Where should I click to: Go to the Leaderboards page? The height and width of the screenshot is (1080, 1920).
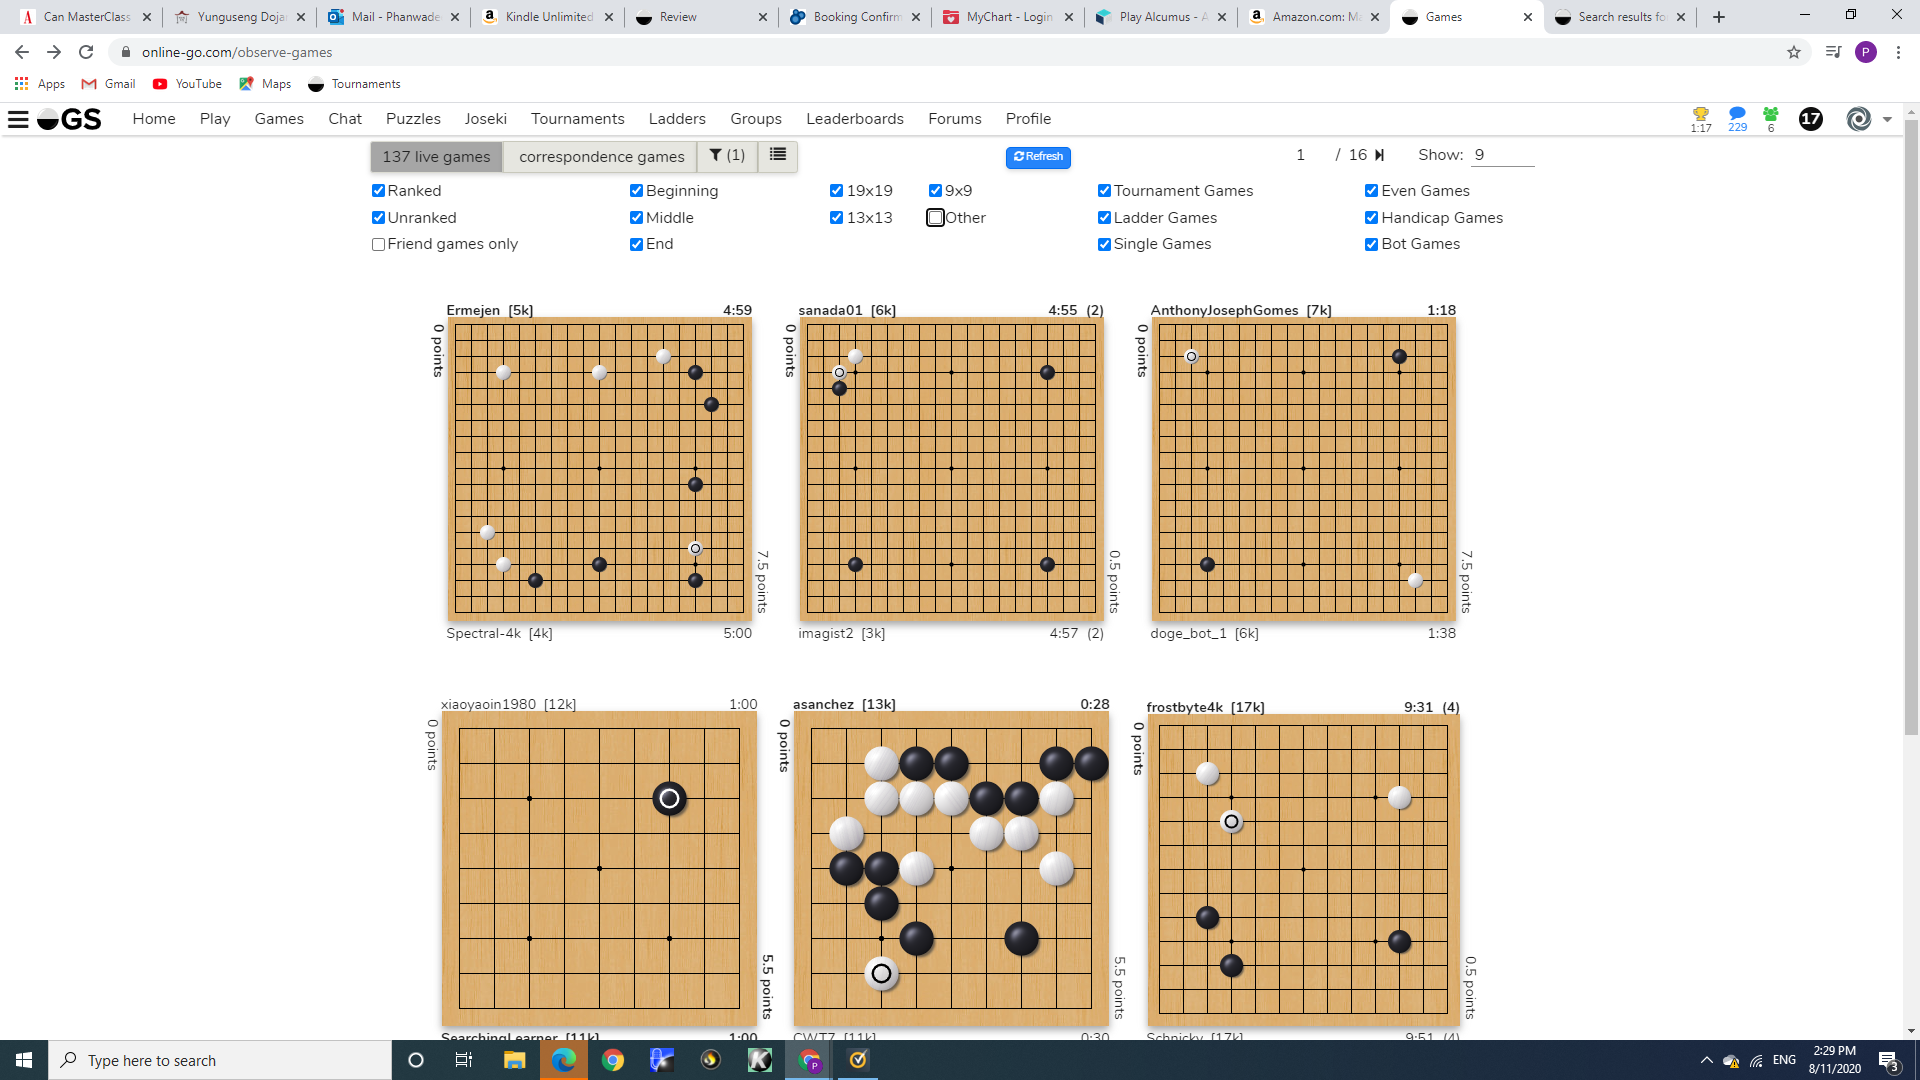click(854, 119)
